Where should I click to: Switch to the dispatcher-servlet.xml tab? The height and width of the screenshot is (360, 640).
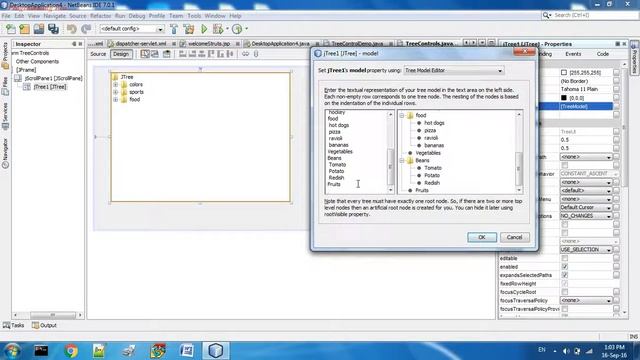pyautogui.click(x=140, y=44)
